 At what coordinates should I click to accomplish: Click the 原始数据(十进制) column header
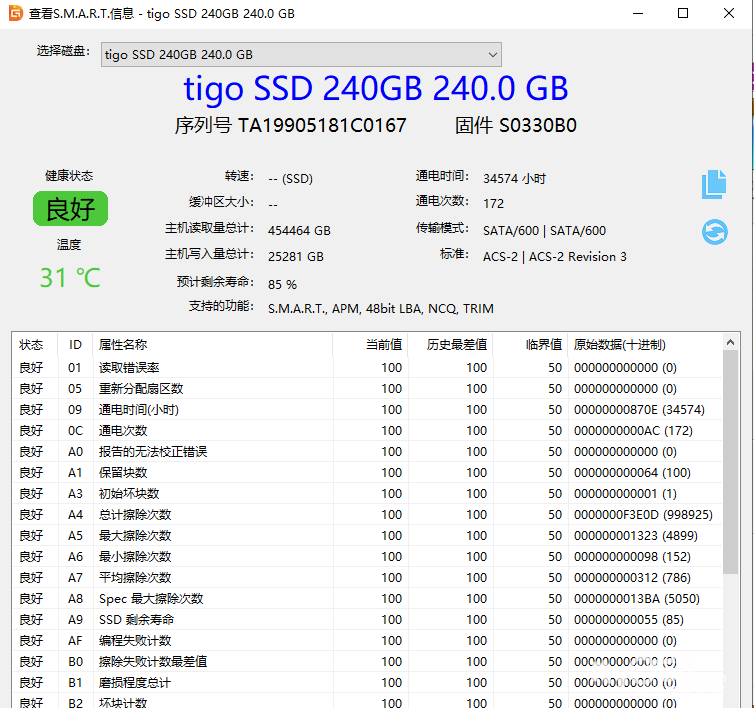point(618,344)
